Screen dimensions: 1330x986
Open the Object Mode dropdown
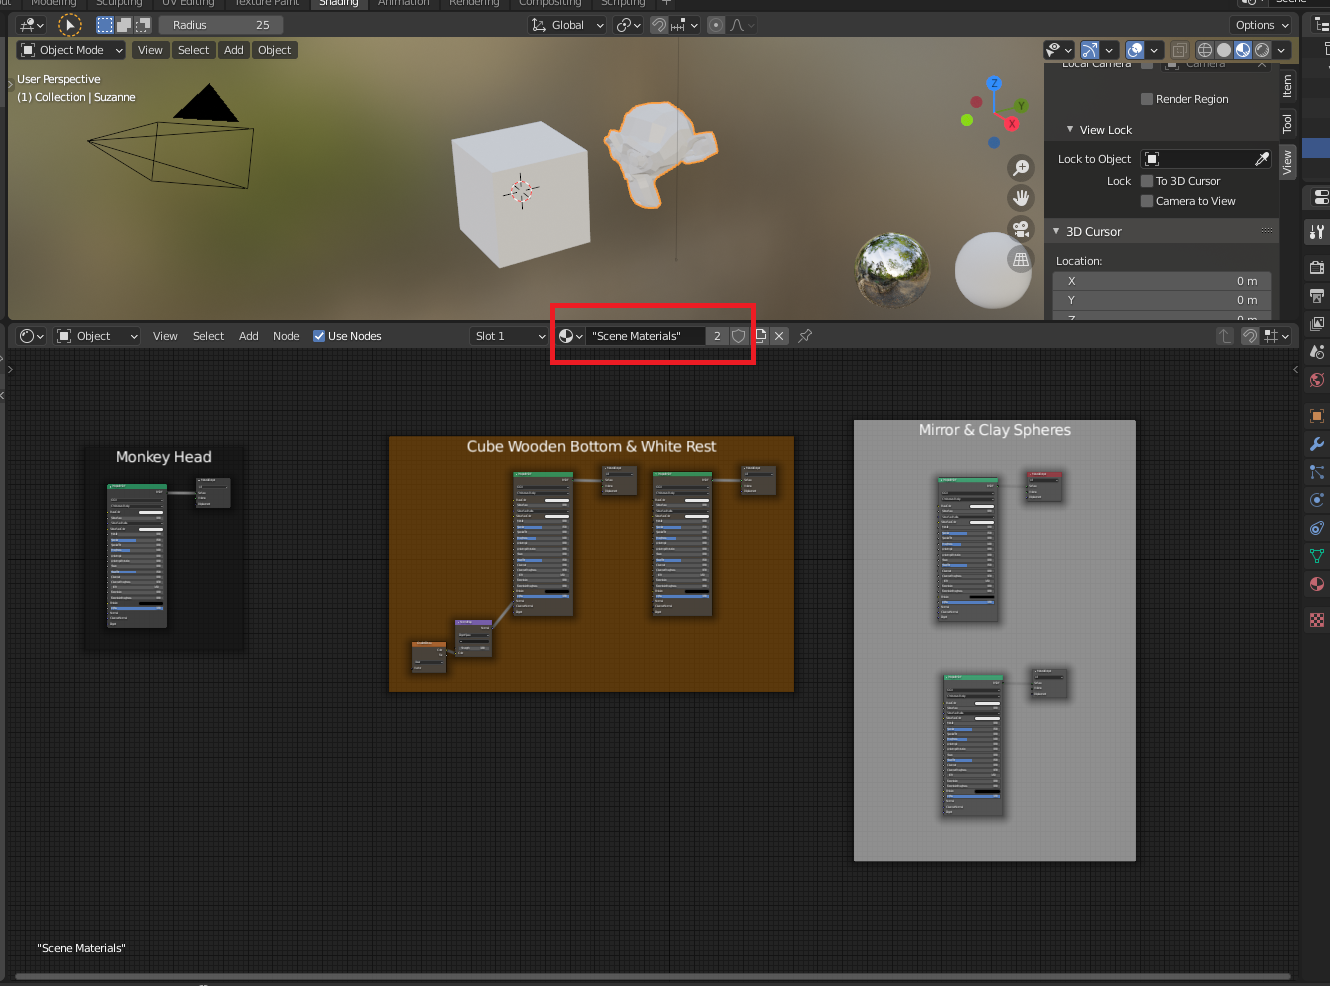coord(71,50)
